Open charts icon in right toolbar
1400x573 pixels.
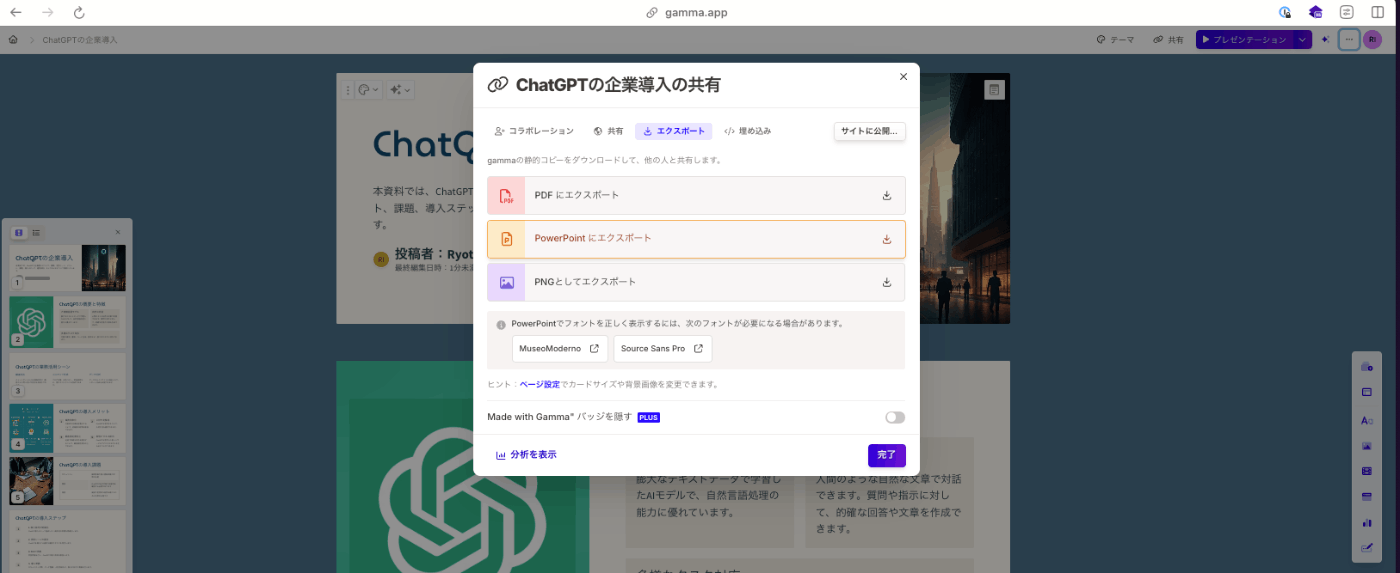click(1367, 522)
